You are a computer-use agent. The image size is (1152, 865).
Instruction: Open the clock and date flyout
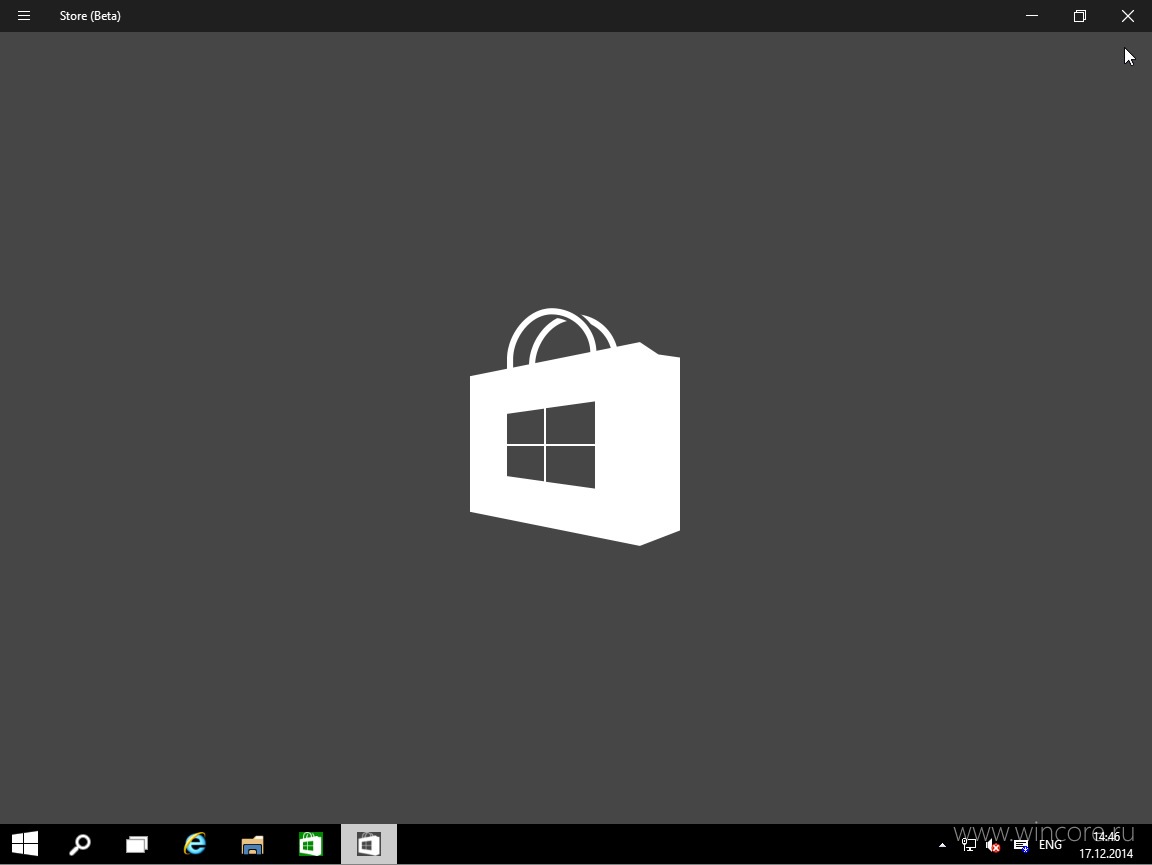tap(1106, 845)
